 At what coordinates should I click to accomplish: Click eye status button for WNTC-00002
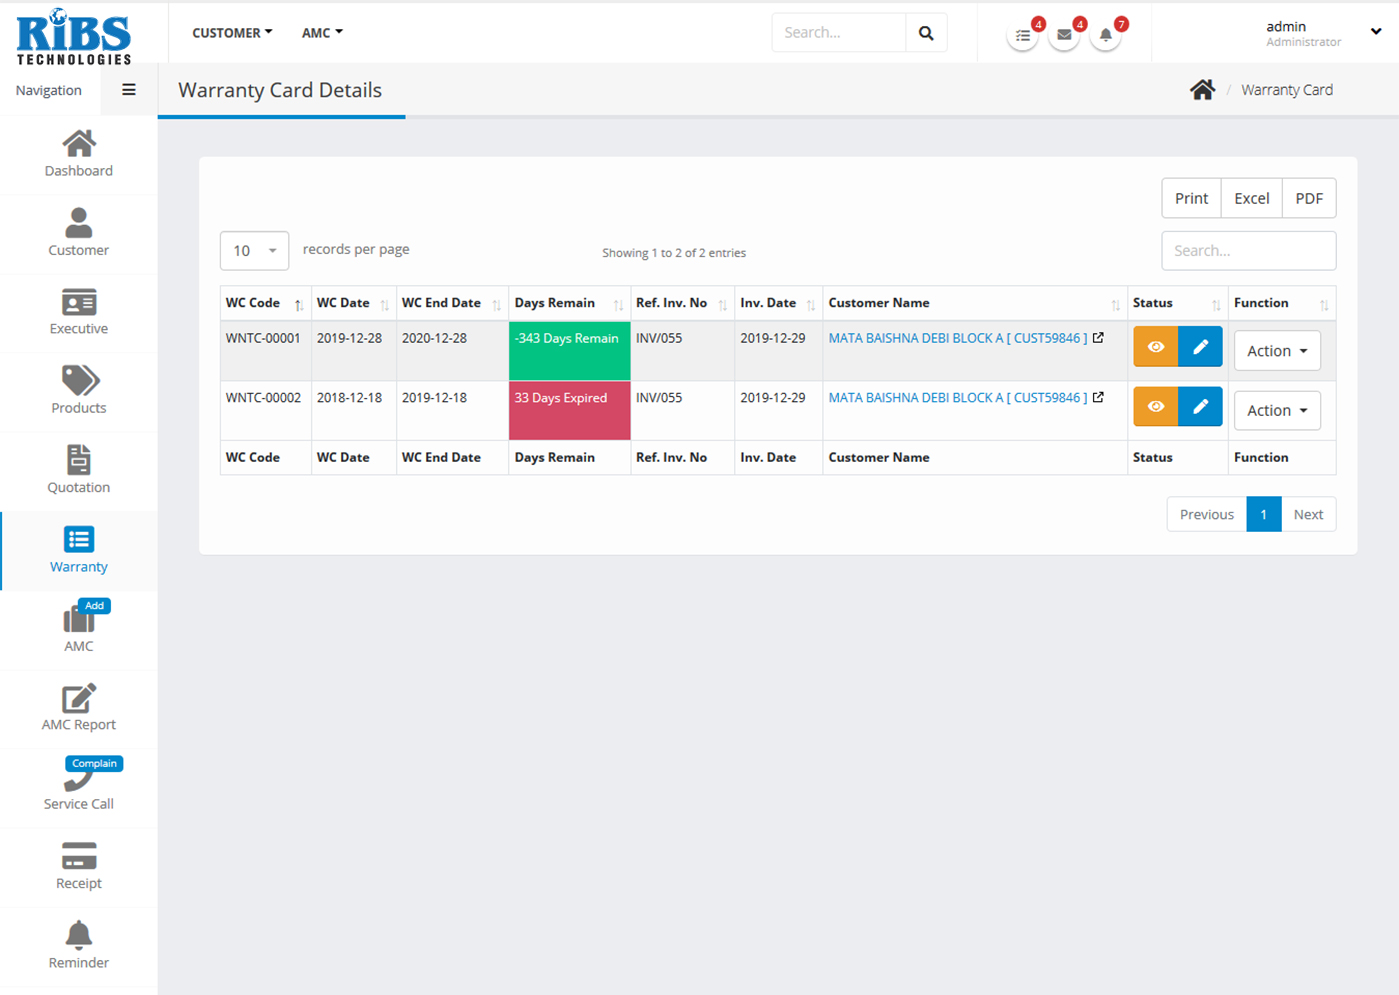click(1155, 406)
